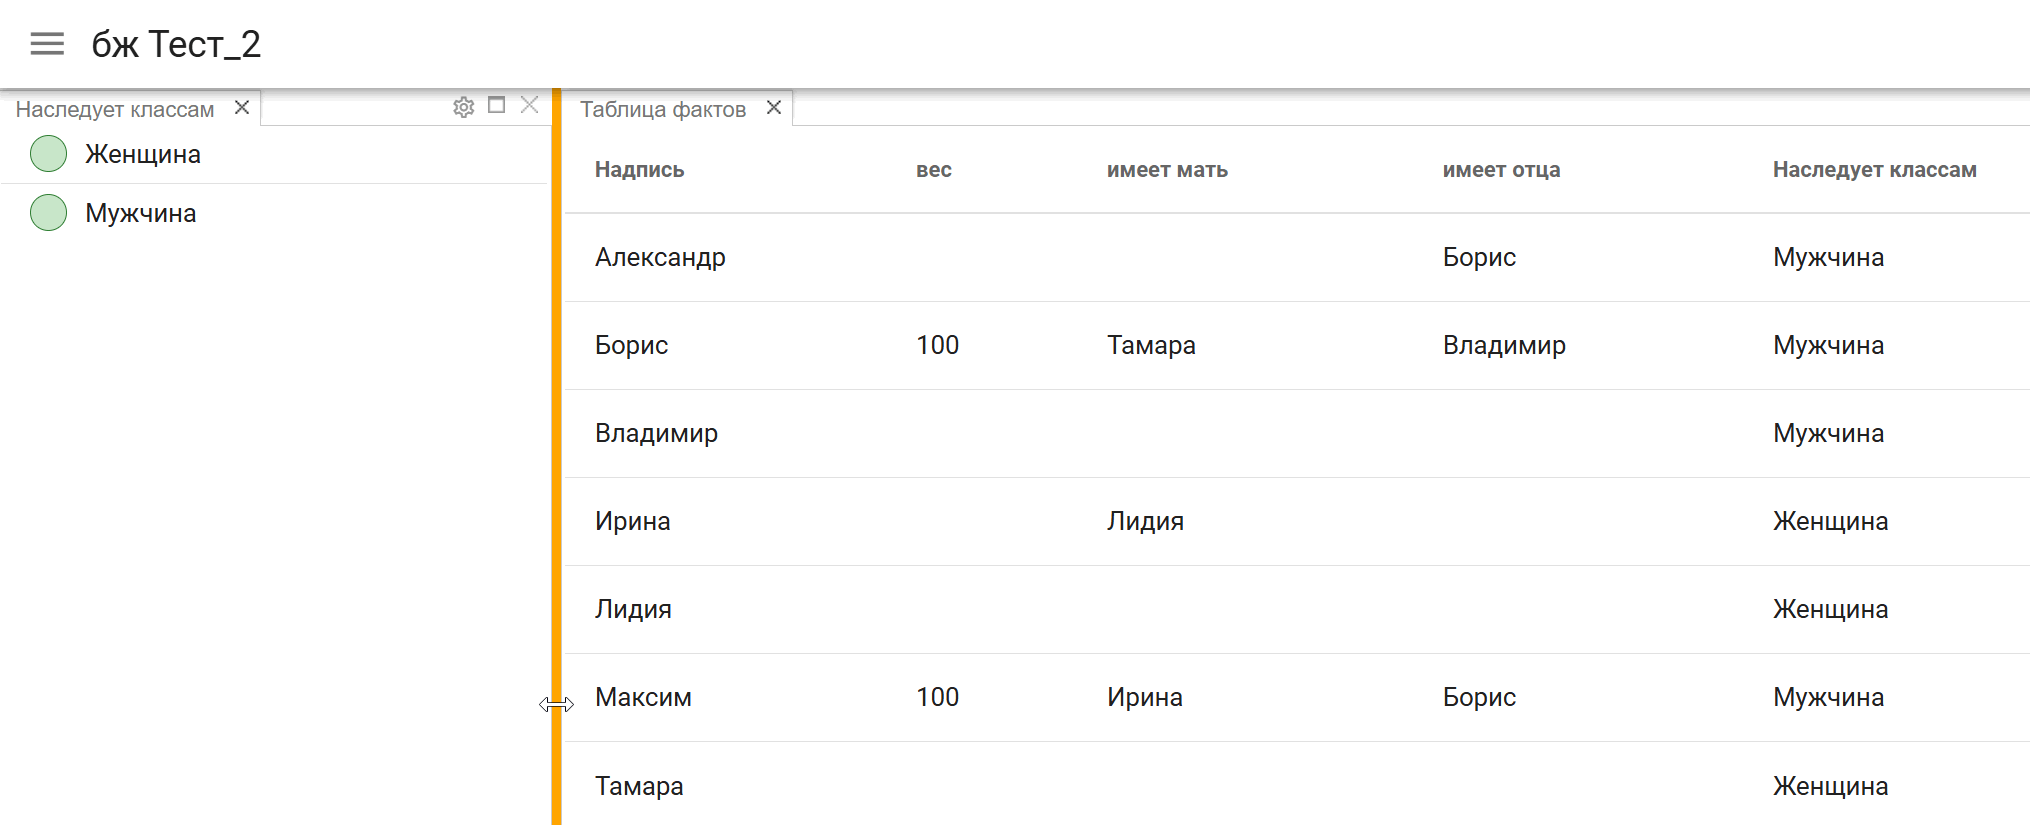Click the orange panel splitter bar
The image size is (2030, 825).
click(x=556, y=456)
